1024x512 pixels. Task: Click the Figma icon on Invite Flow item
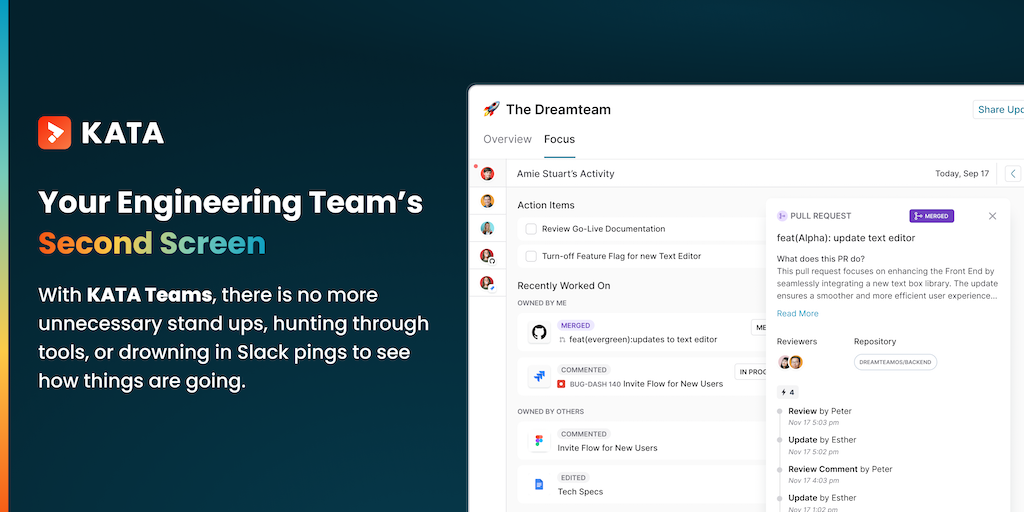539,441
